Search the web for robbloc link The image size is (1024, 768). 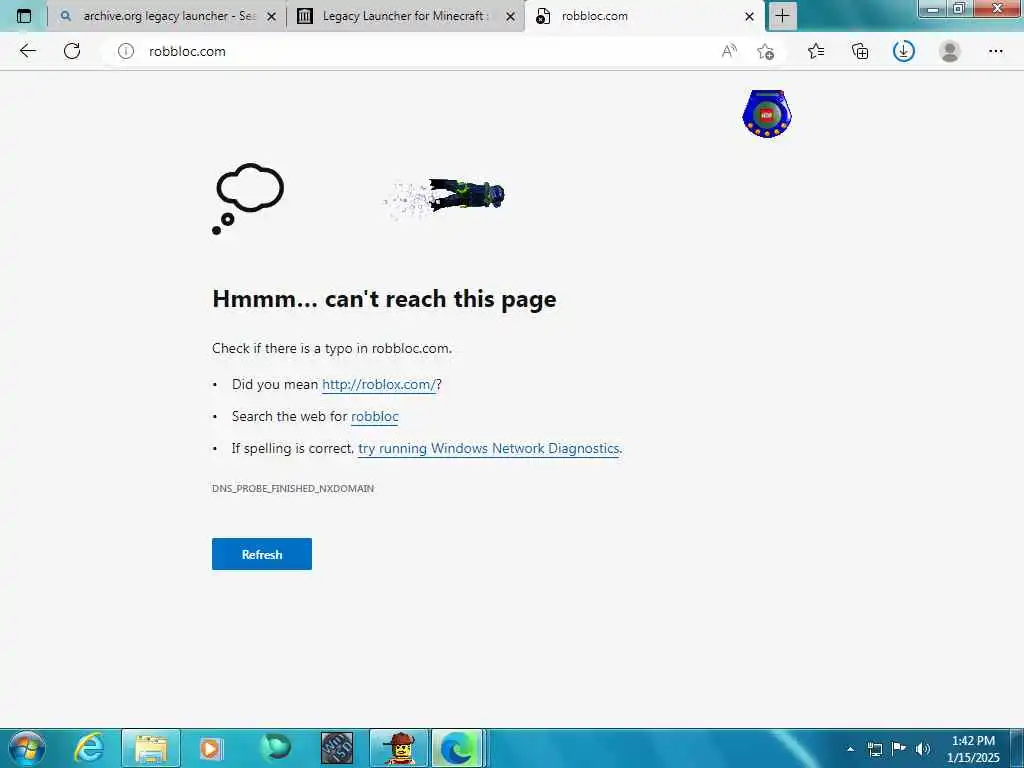(x=375, y=417)
